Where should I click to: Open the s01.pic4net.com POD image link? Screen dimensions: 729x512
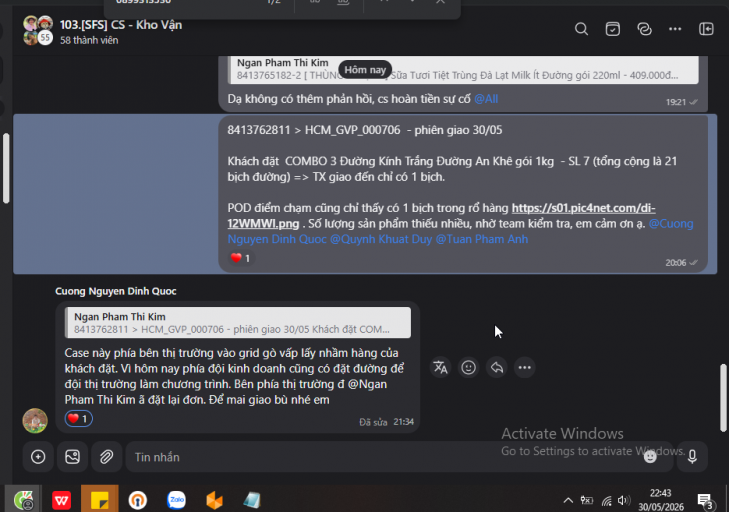pyautogui.click(x=441, y=216)
